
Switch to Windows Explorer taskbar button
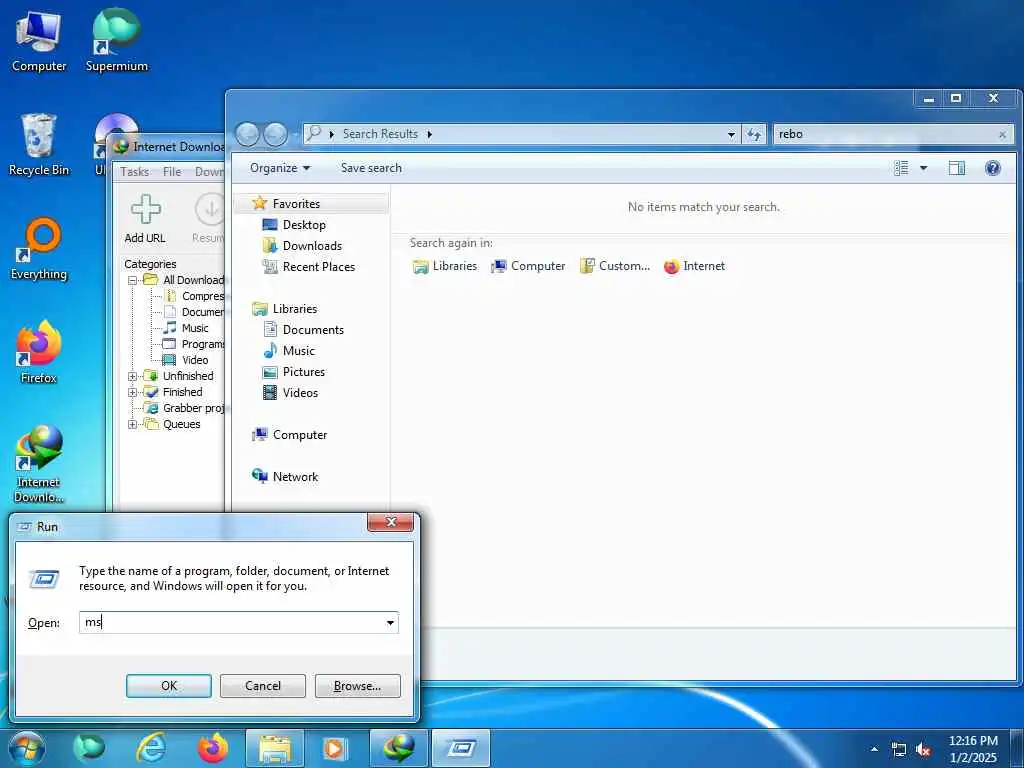(x=275, y=748)
